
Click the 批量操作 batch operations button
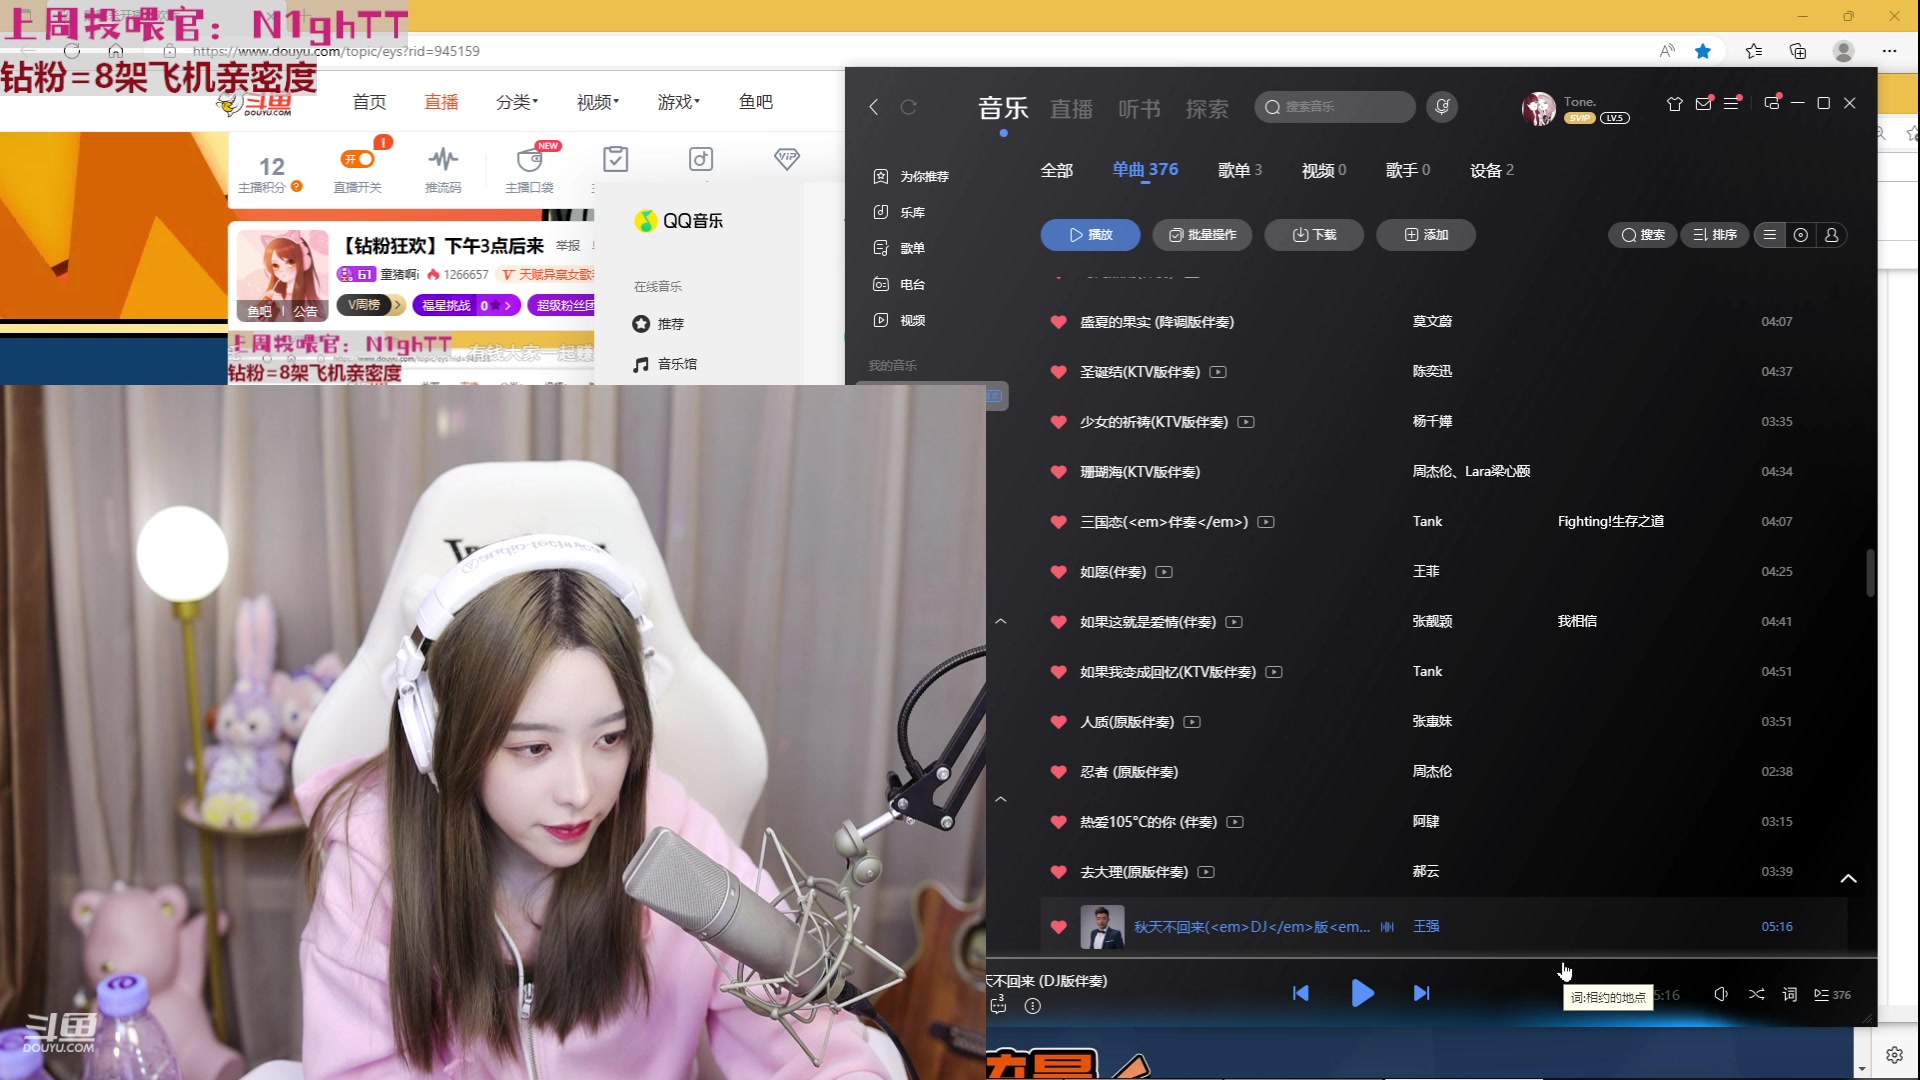[x=1201, y=235]
